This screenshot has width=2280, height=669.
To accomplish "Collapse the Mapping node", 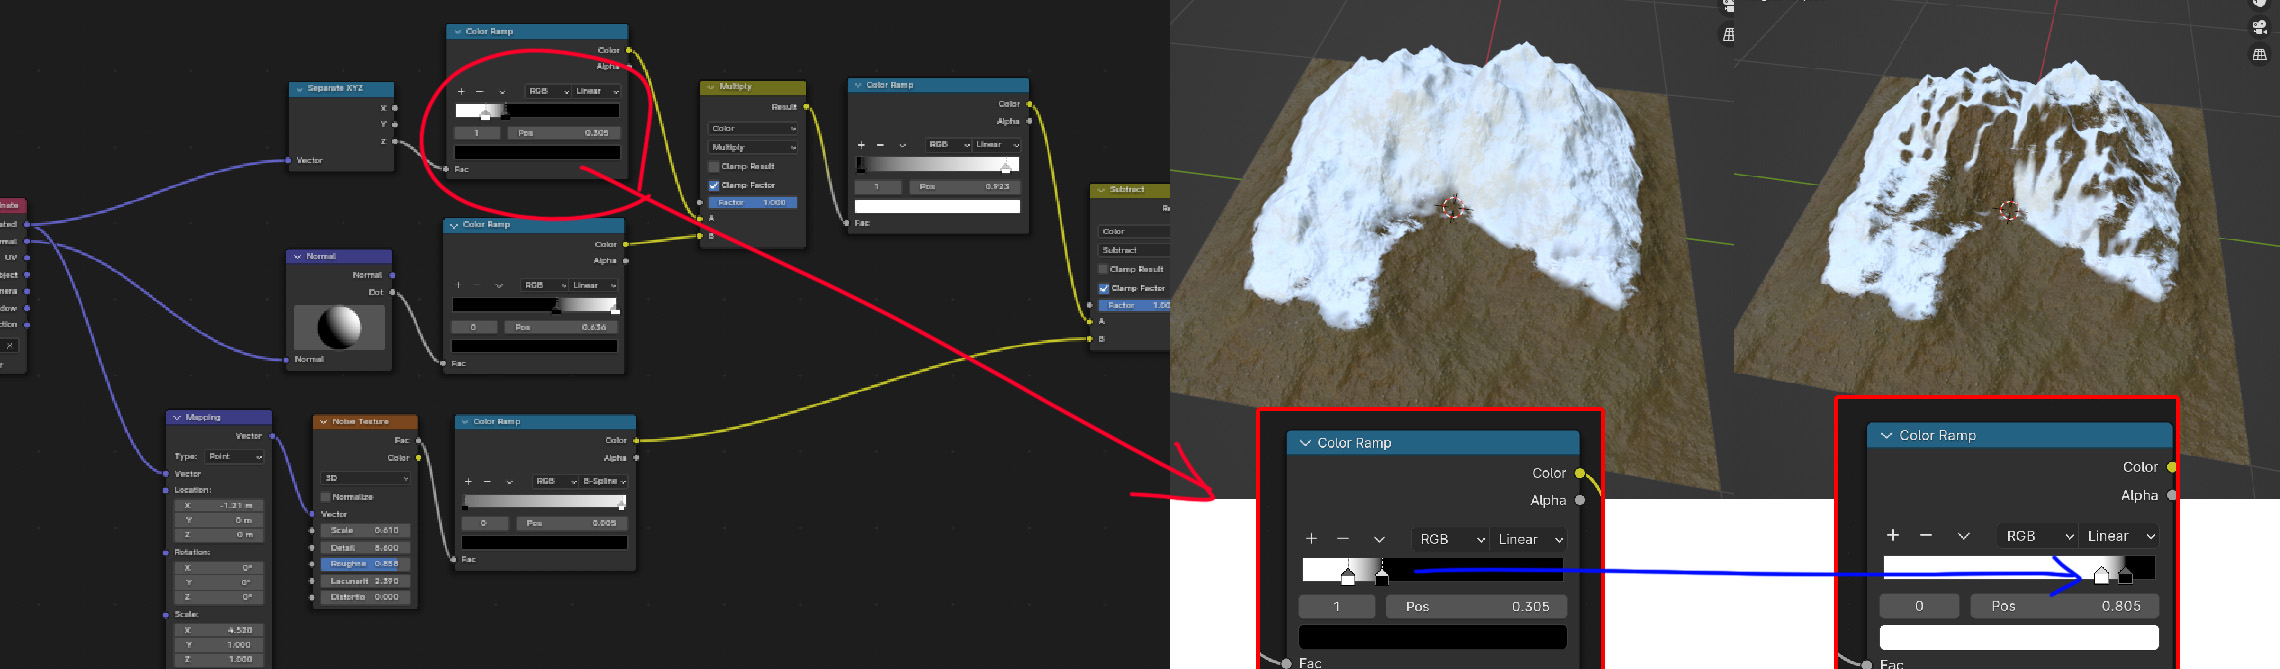I will [177, 417].
